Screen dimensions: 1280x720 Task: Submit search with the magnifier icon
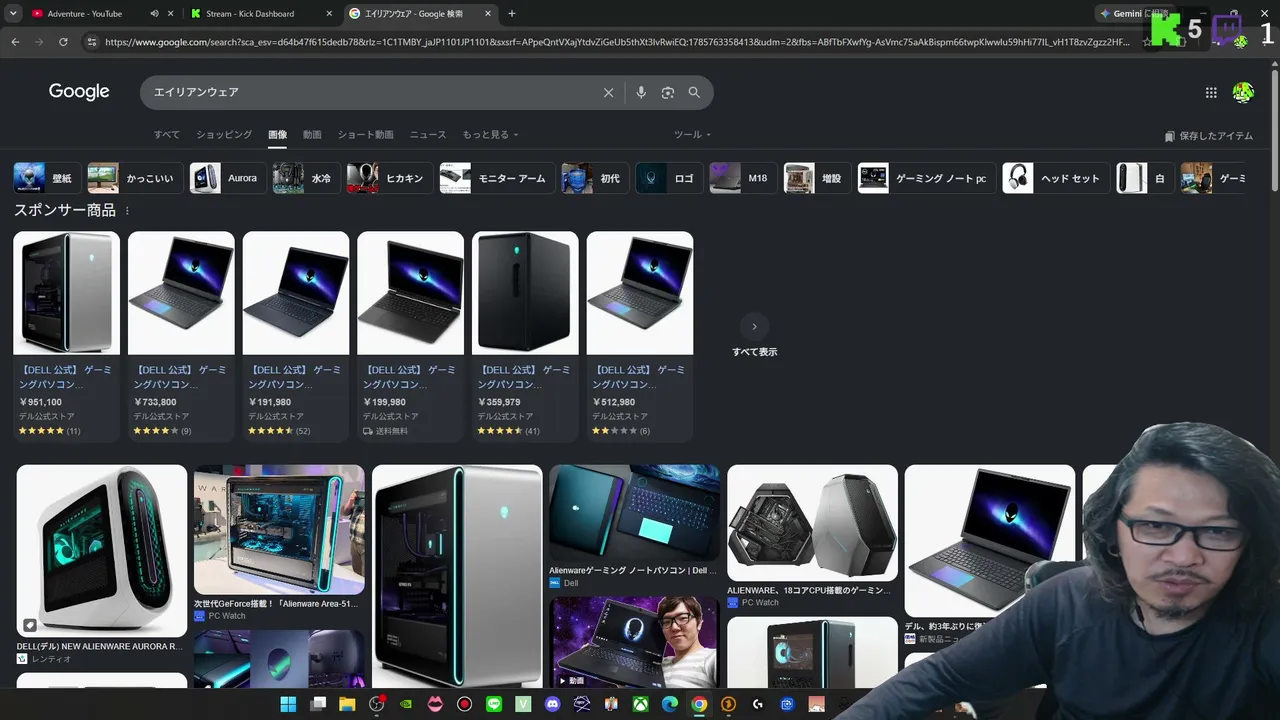coord(694,92)
